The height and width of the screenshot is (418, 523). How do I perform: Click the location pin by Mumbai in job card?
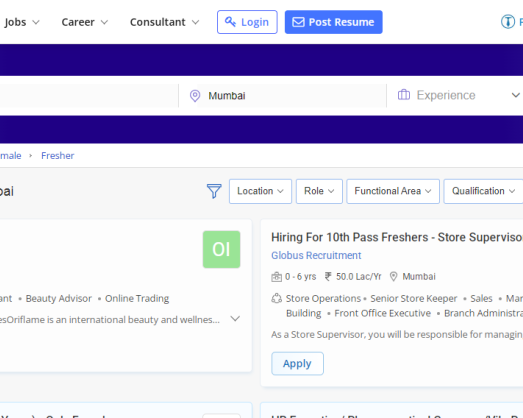pyautogui.click(x=394, y=277)
